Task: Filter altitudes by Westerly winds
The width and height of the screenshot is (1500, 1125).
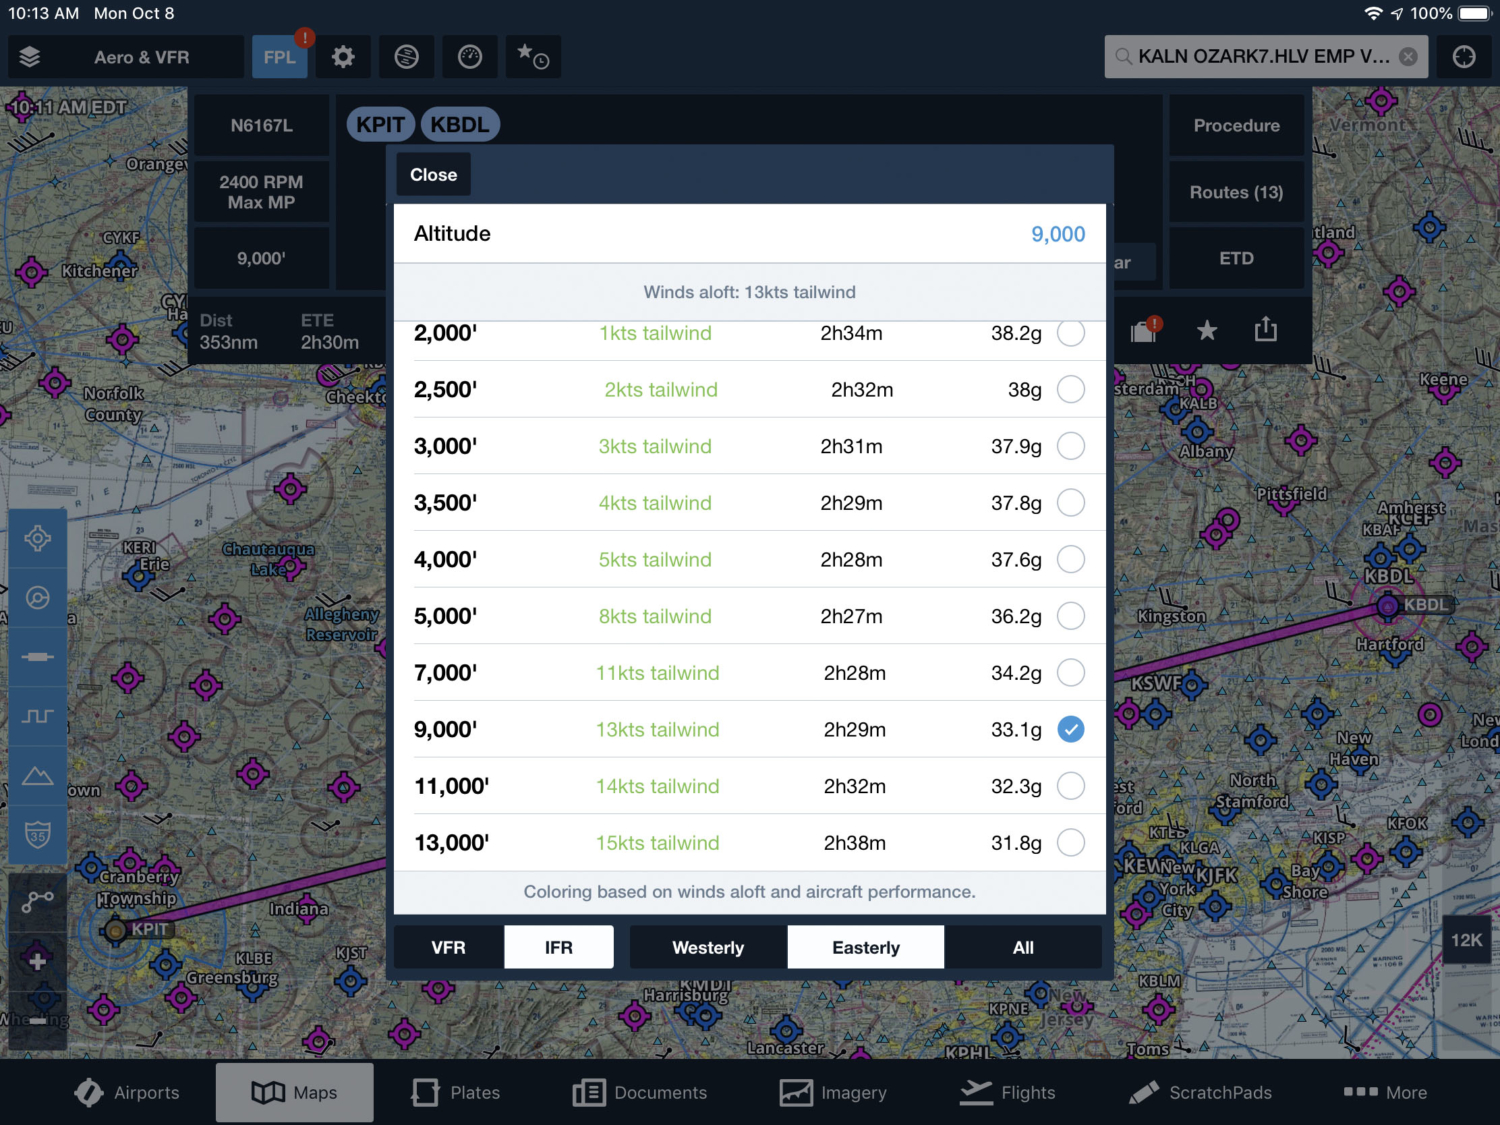Action: point(707,947)
